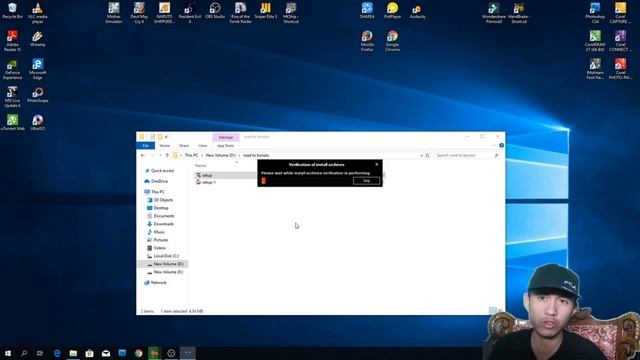Select the Winamp desktop icon

(38, 38)
